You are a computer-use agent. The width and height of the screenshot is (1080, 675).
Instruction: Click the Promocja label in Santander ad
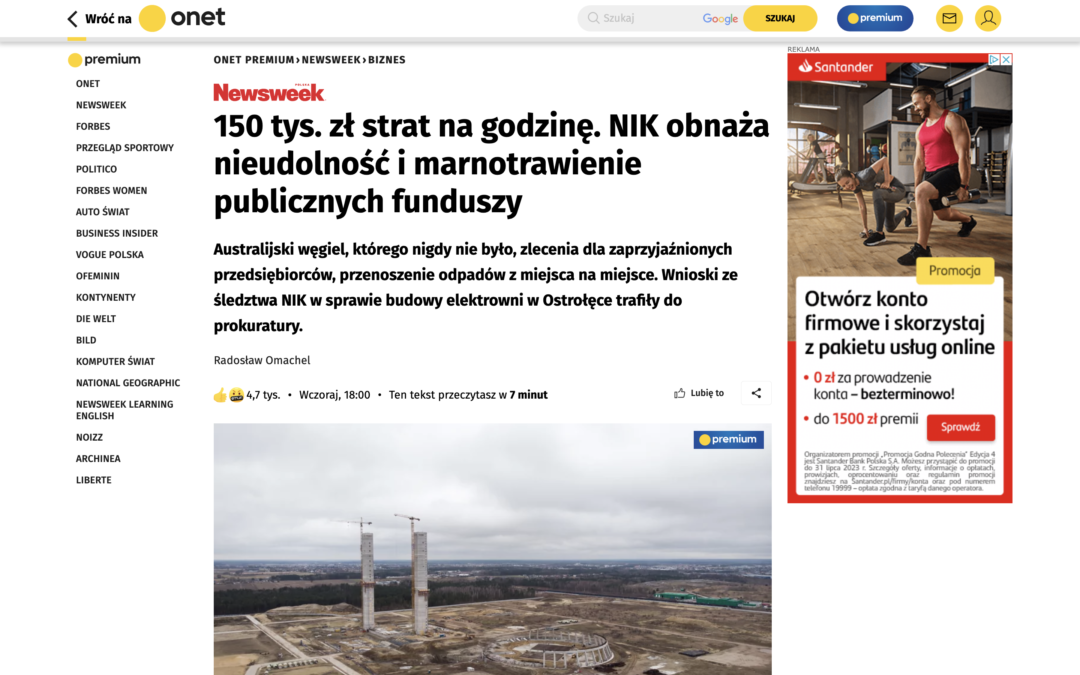coord(955,271)
